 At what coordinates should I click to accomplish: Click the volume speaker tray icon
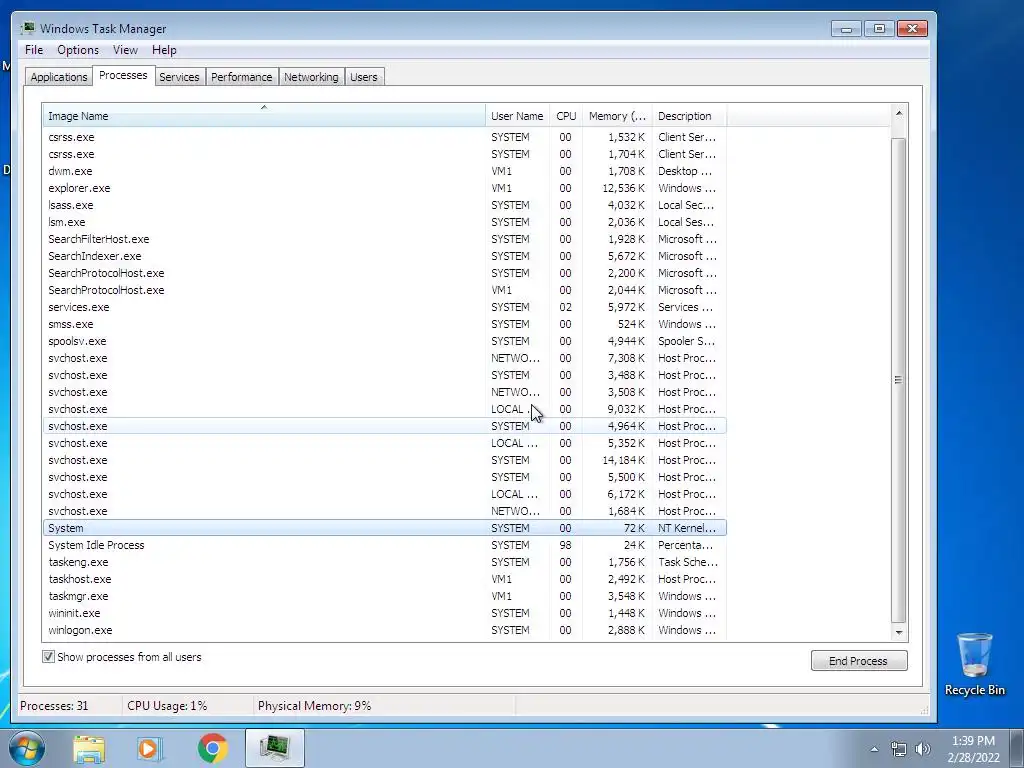(x=923, y=749)
